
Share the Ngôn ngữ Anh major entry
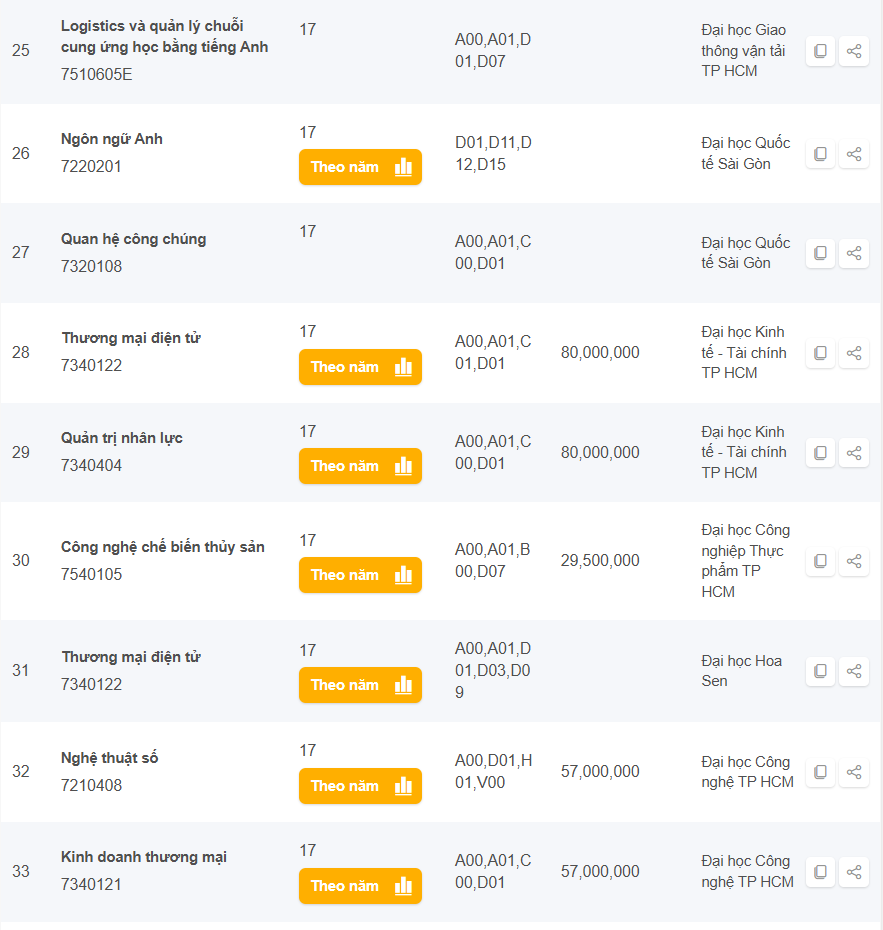click(x=854, y=154)
